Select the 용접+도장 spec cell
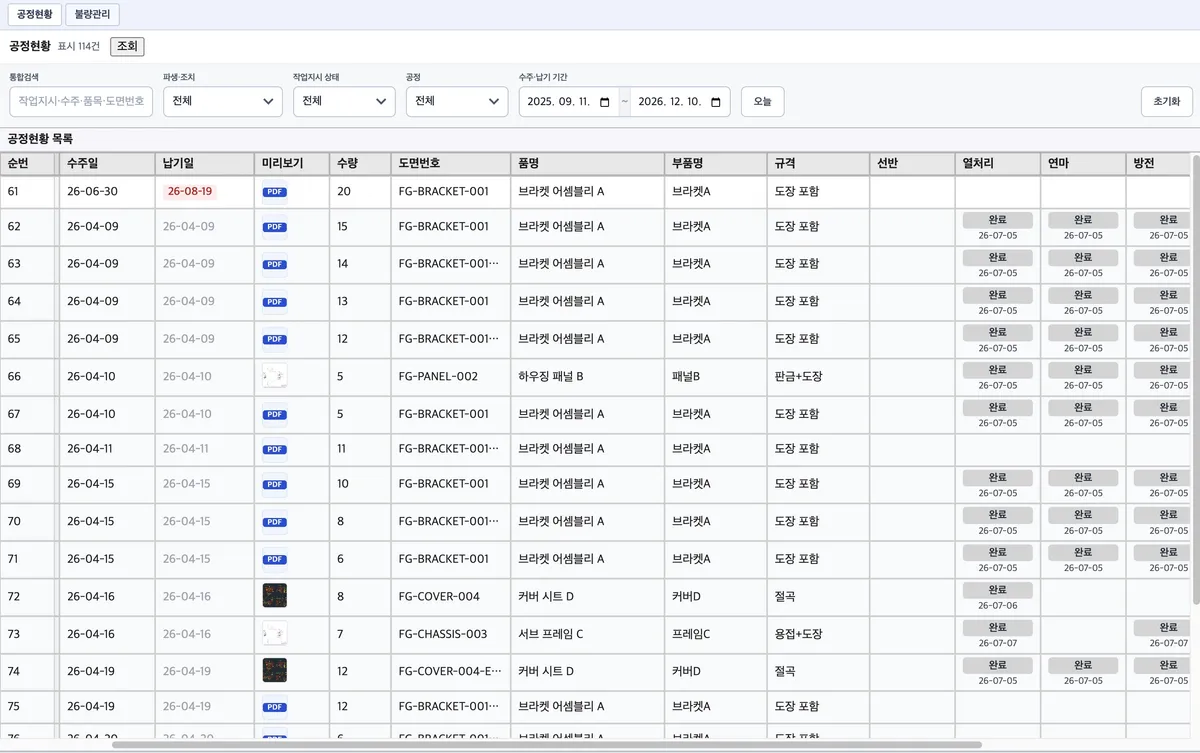 click(817, 634)
